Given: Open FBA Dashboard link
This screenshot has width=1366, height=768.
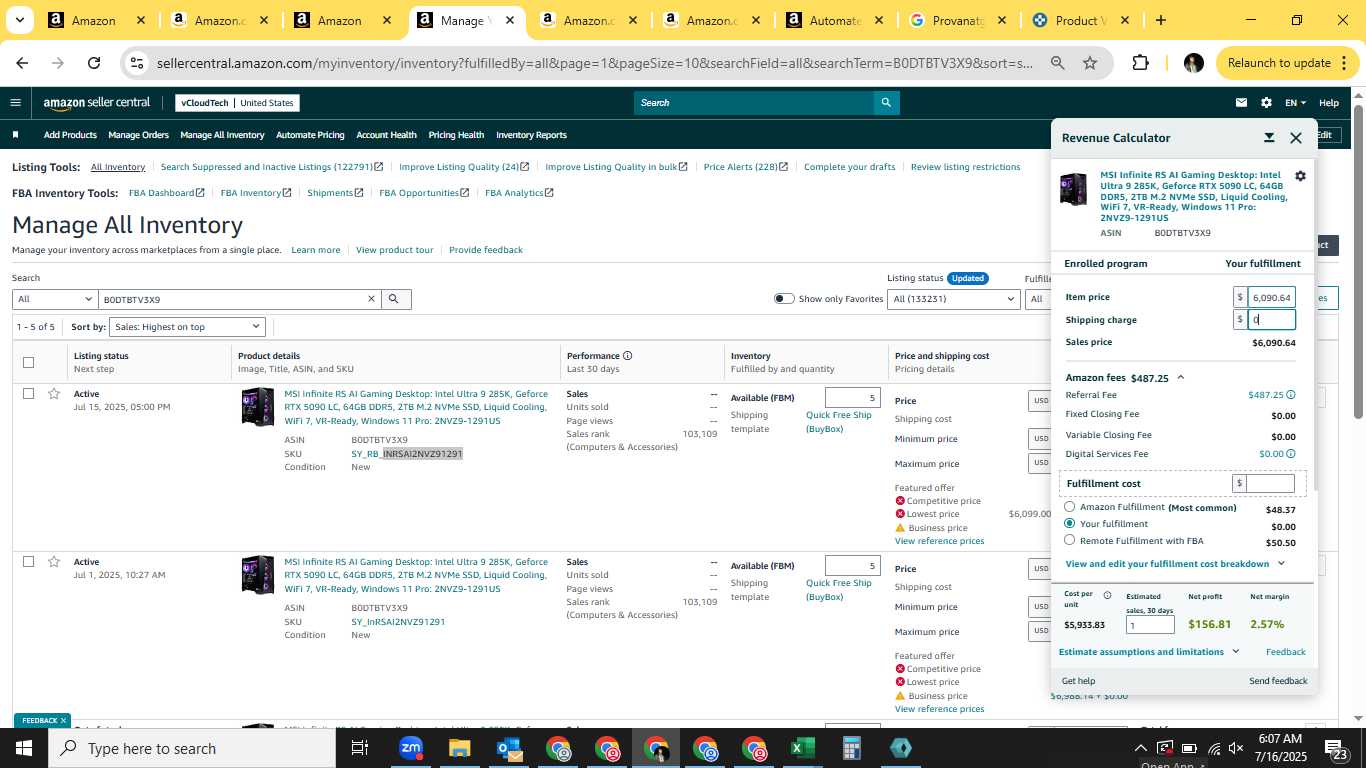Looking at the screenshot, I should point(166,193).
